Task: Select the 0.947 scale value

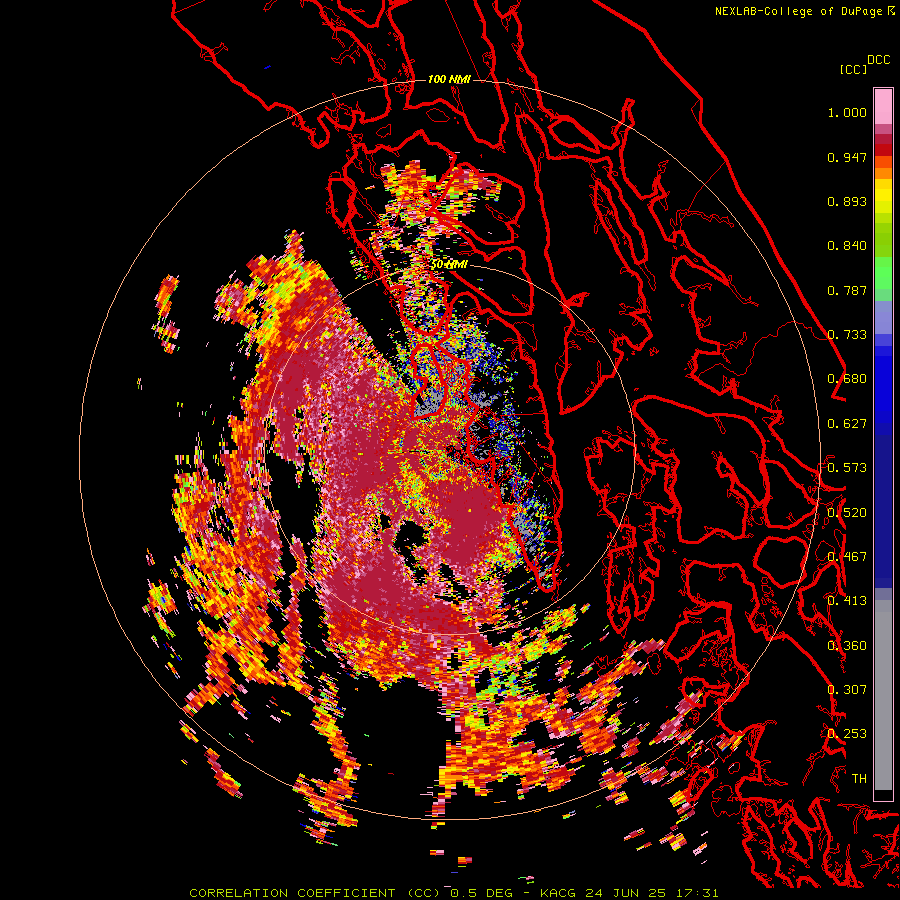Action: (847, 157)
